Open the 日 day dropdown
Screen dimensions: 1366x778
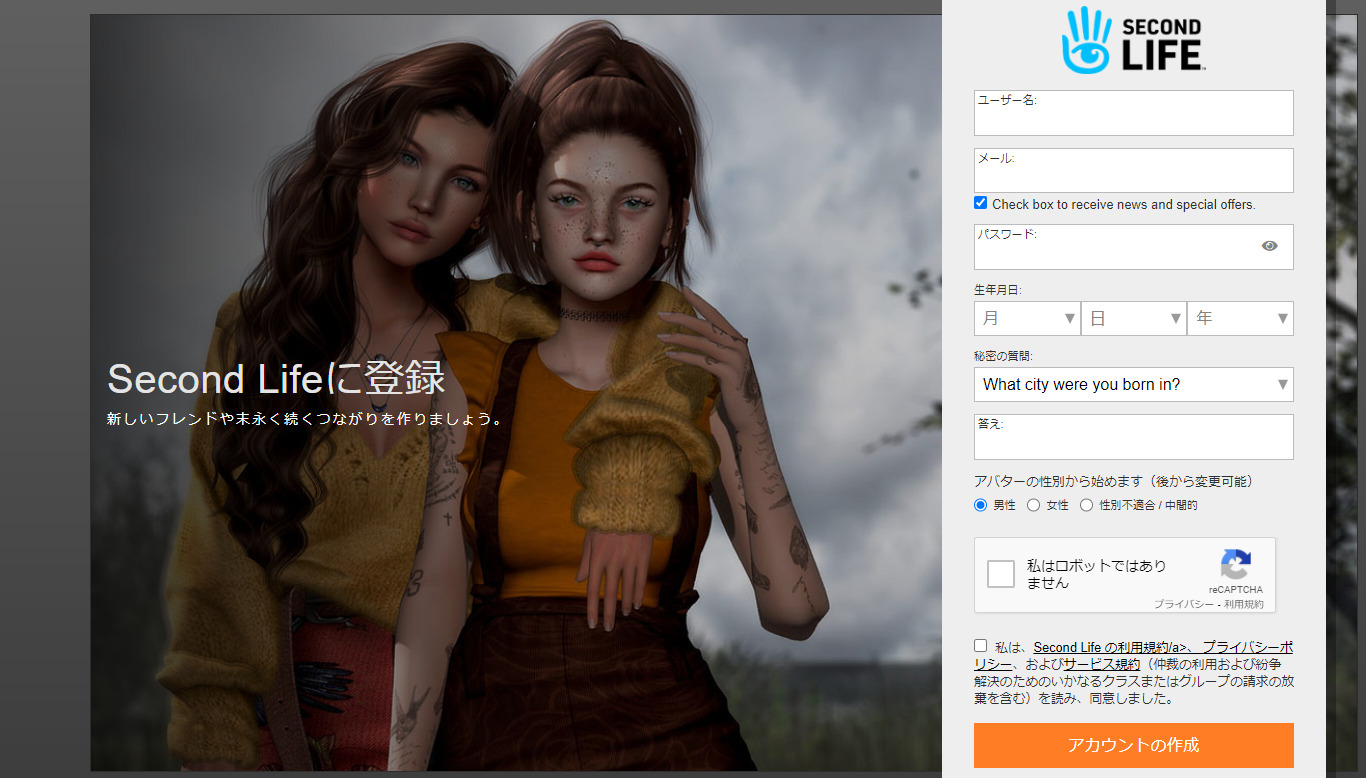pyautogui.click(x=1133, y=318)
